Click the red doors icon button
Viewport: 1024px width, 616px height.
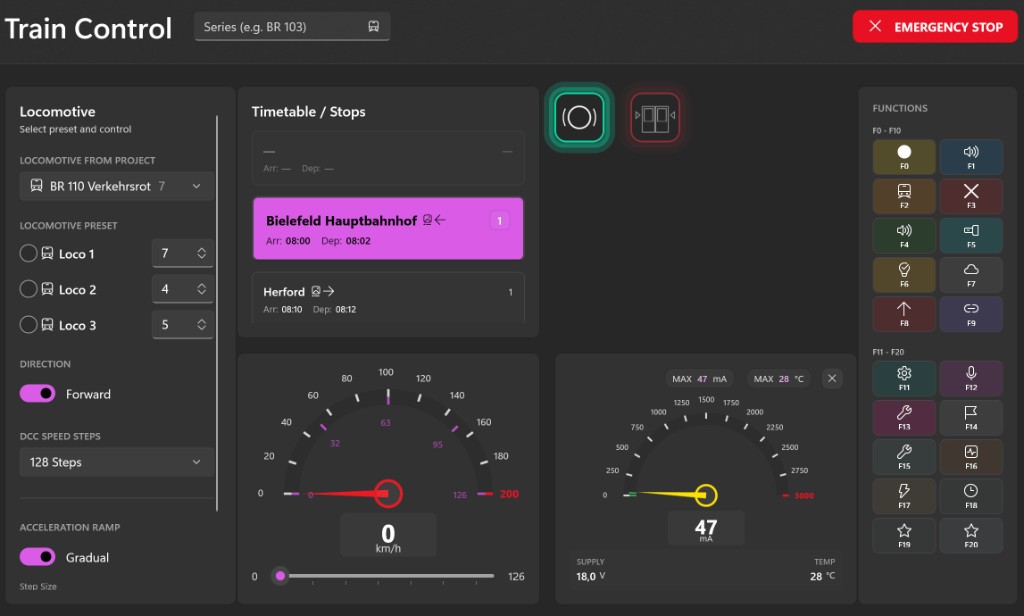click(x=655, y=118)
